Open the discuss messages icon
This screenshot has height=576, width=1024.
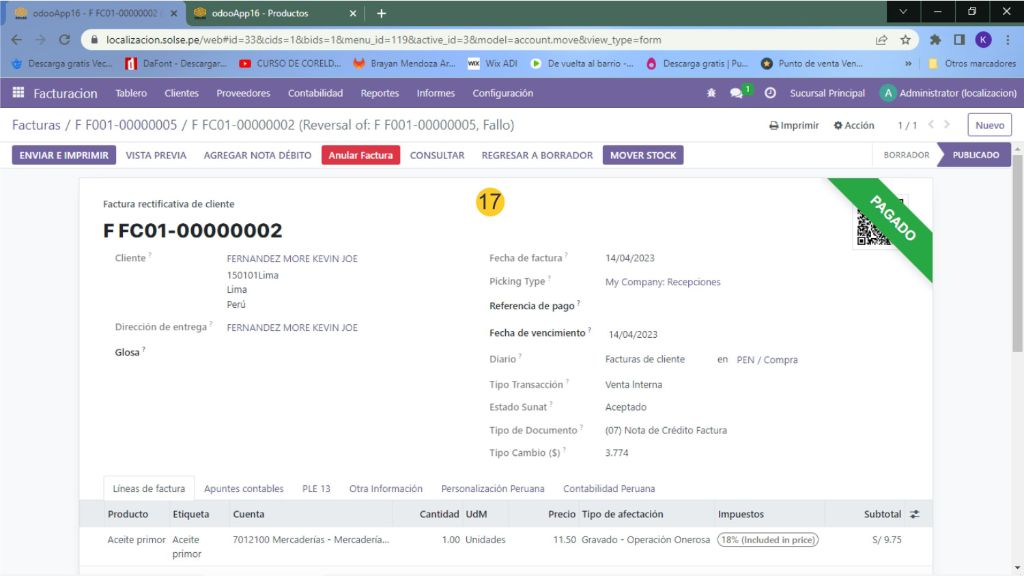(737, 93)
